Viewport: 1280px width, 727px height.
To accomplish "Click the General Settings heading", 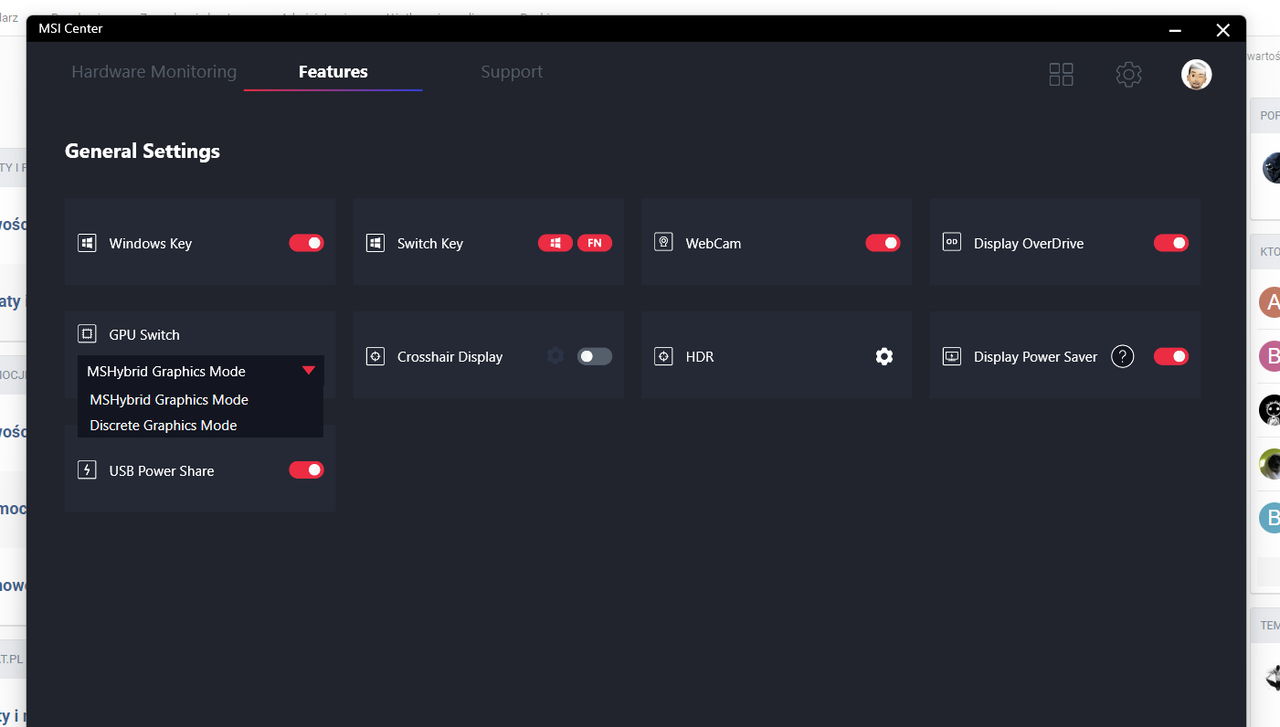I will [142, 151].
